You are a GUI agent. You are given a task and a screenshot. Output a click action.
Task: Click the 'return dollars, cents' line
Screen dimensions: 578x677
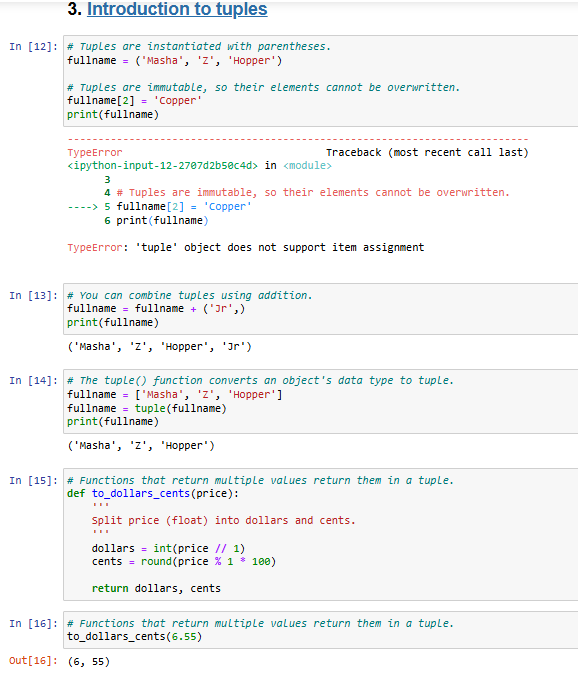[x=156, y=588]
